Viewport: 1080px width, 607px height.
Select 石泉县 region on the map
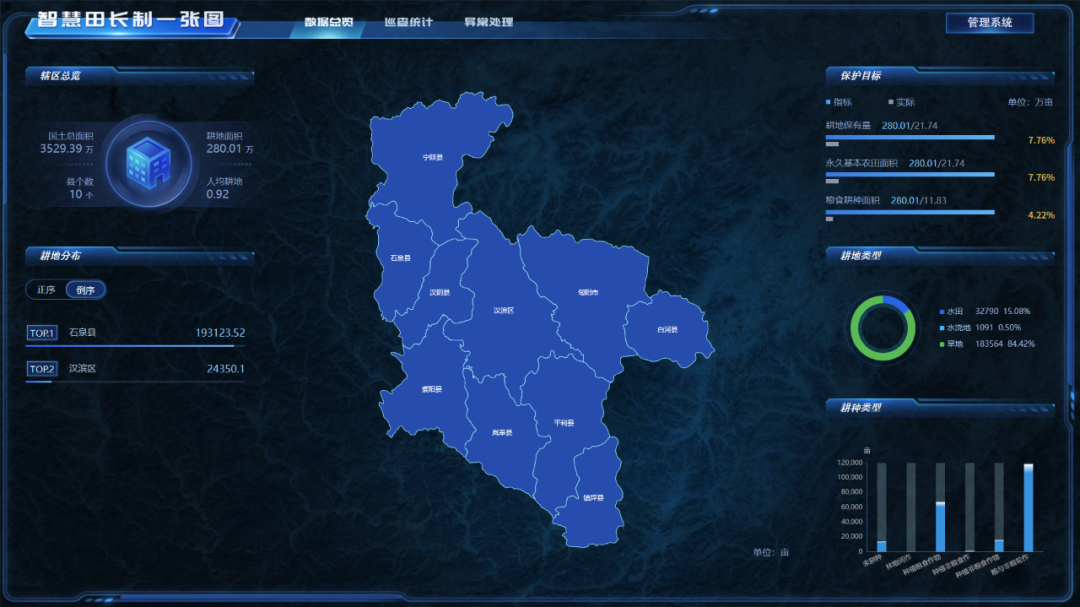tap(400, 258)
